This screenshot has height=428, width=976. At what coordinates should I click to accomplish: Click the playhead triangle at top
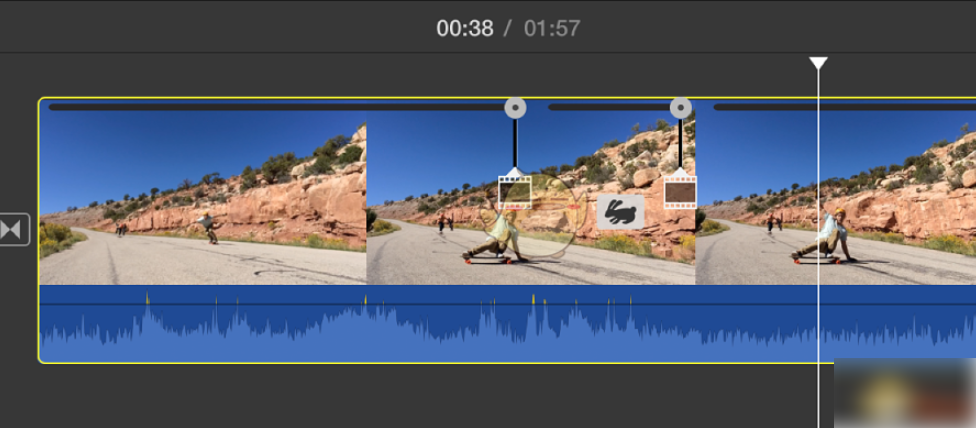click(818, 64)
